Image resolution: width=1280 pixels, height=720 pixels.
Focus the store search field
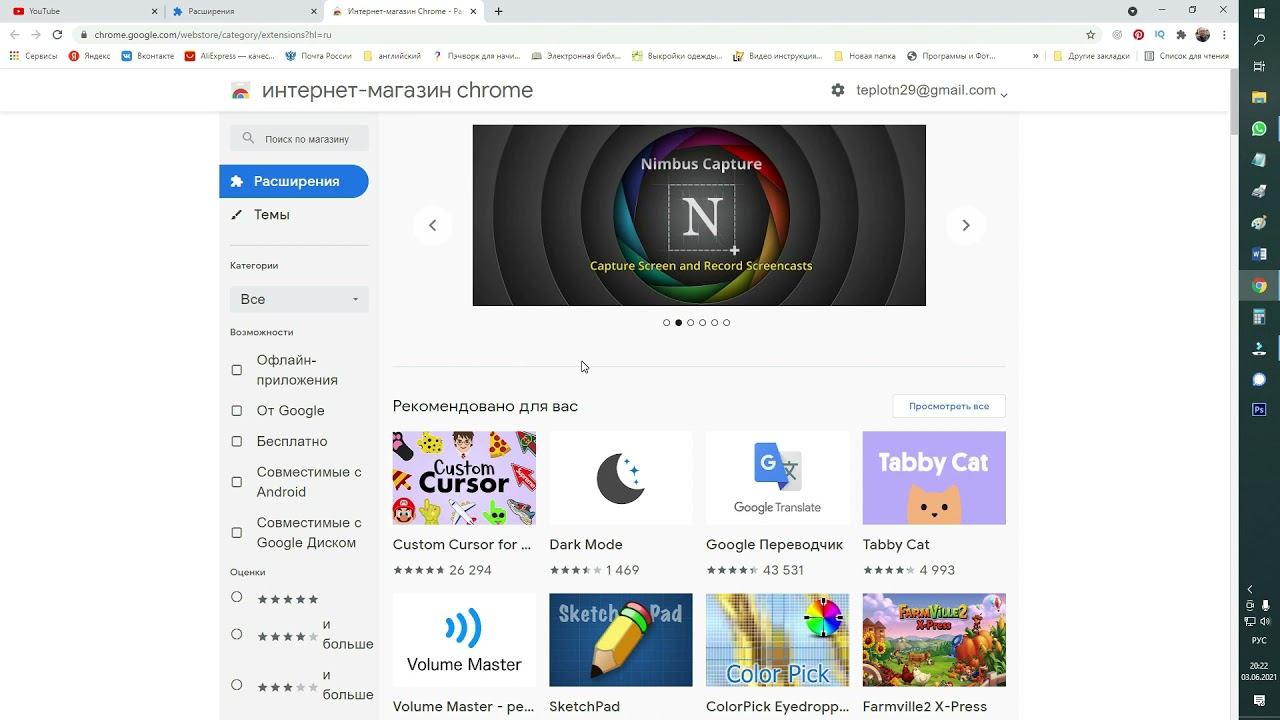(x=299, y=138)
